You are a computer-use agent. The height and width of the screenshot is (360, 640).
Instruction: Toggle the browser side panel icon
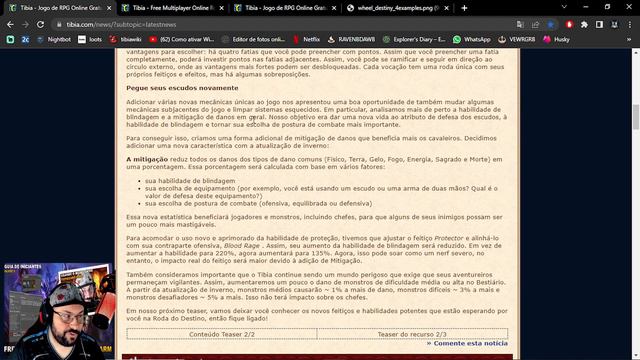599,24
